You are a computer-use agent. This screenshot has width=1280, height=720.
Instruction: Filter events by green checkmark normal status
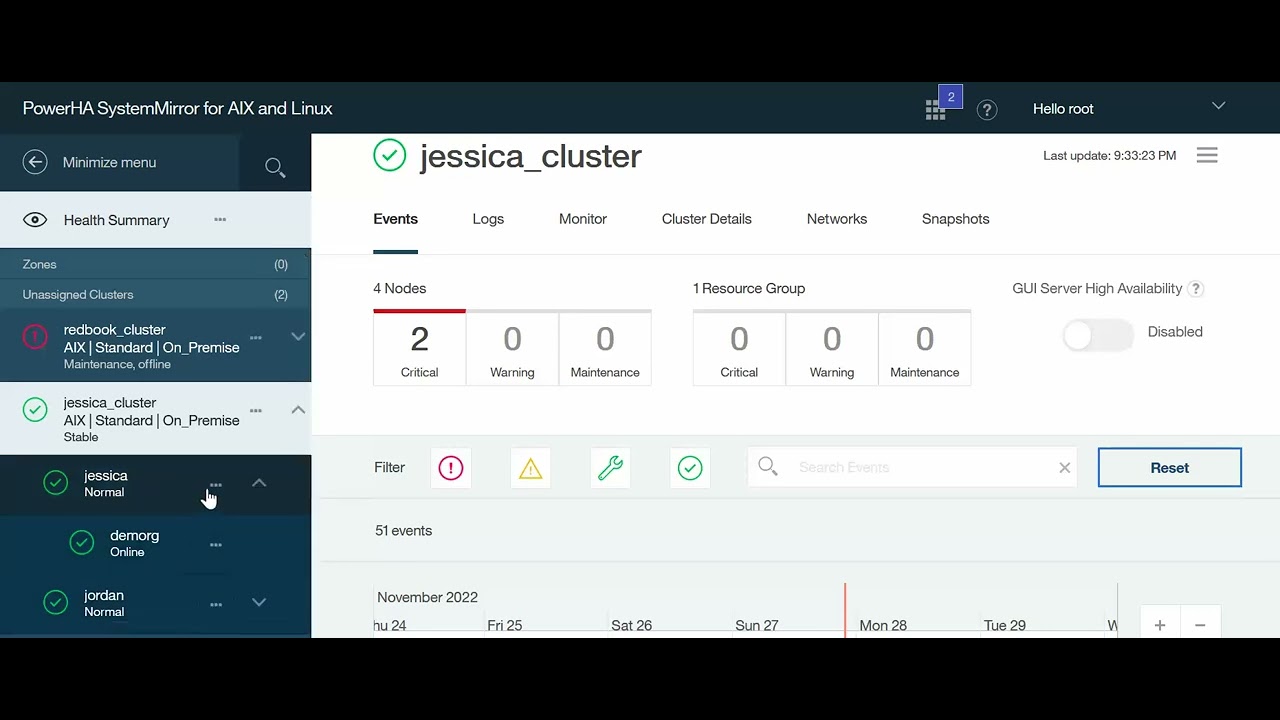(x=690, y=468)
